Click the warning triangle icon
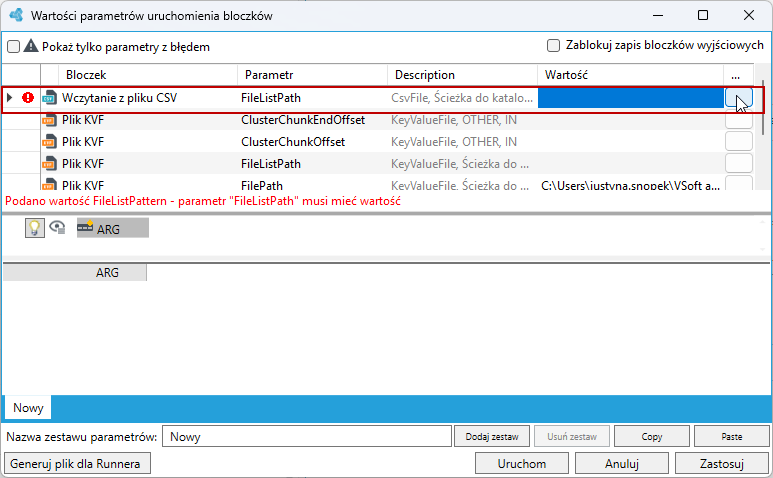The image size is (773, 478). (31, 46)
